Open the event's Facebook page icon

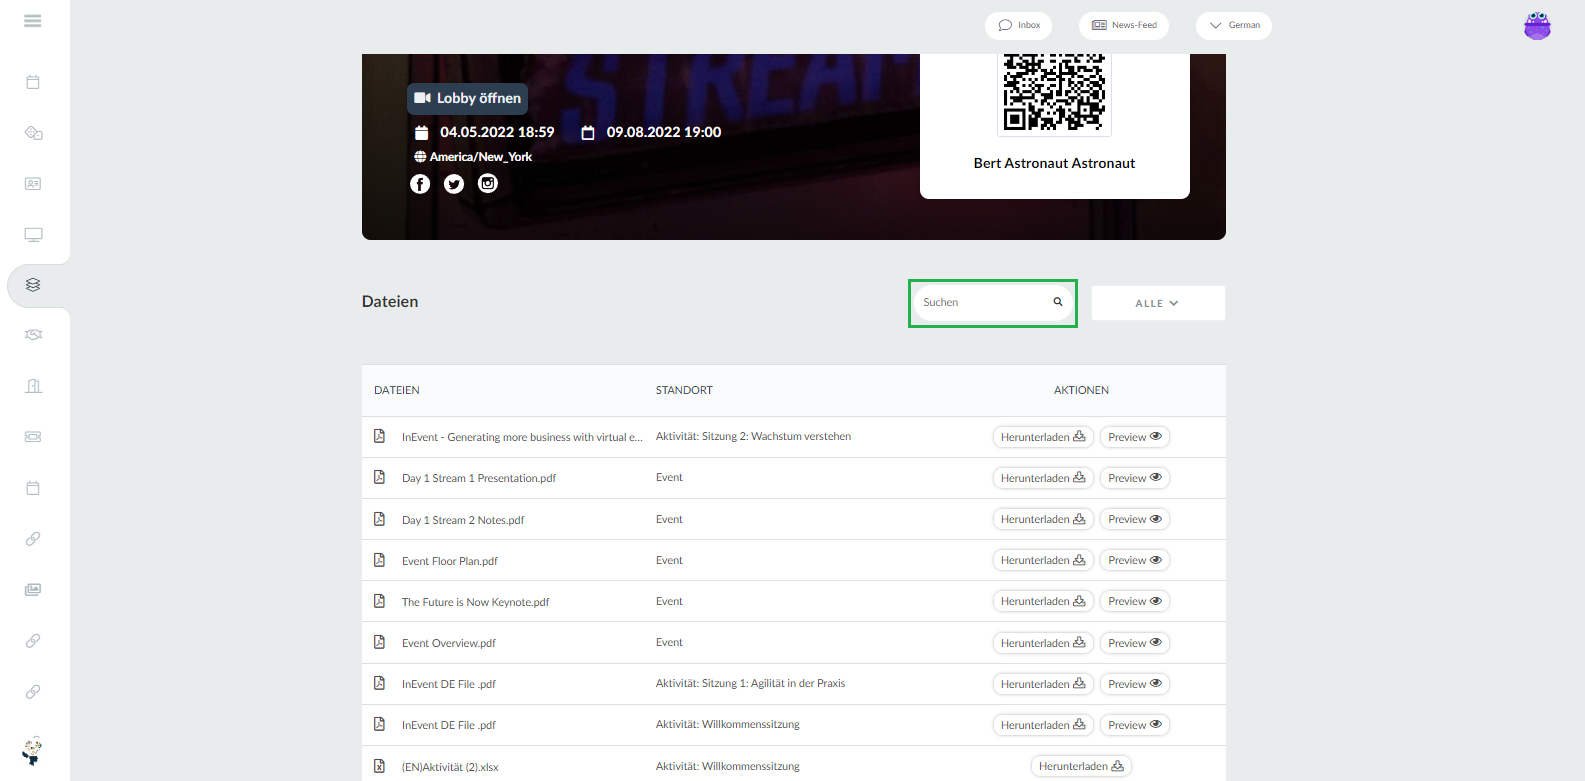pos(420,184)
